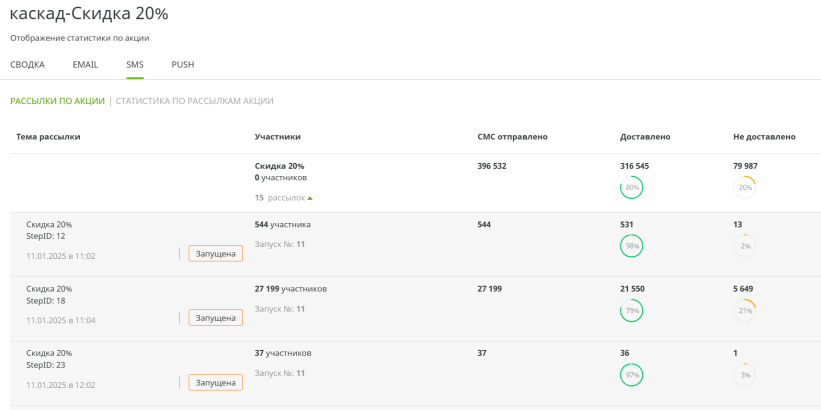The image size is (821, 410).
Task: Open the СВОДКА tab
Action: pos(27,64)
